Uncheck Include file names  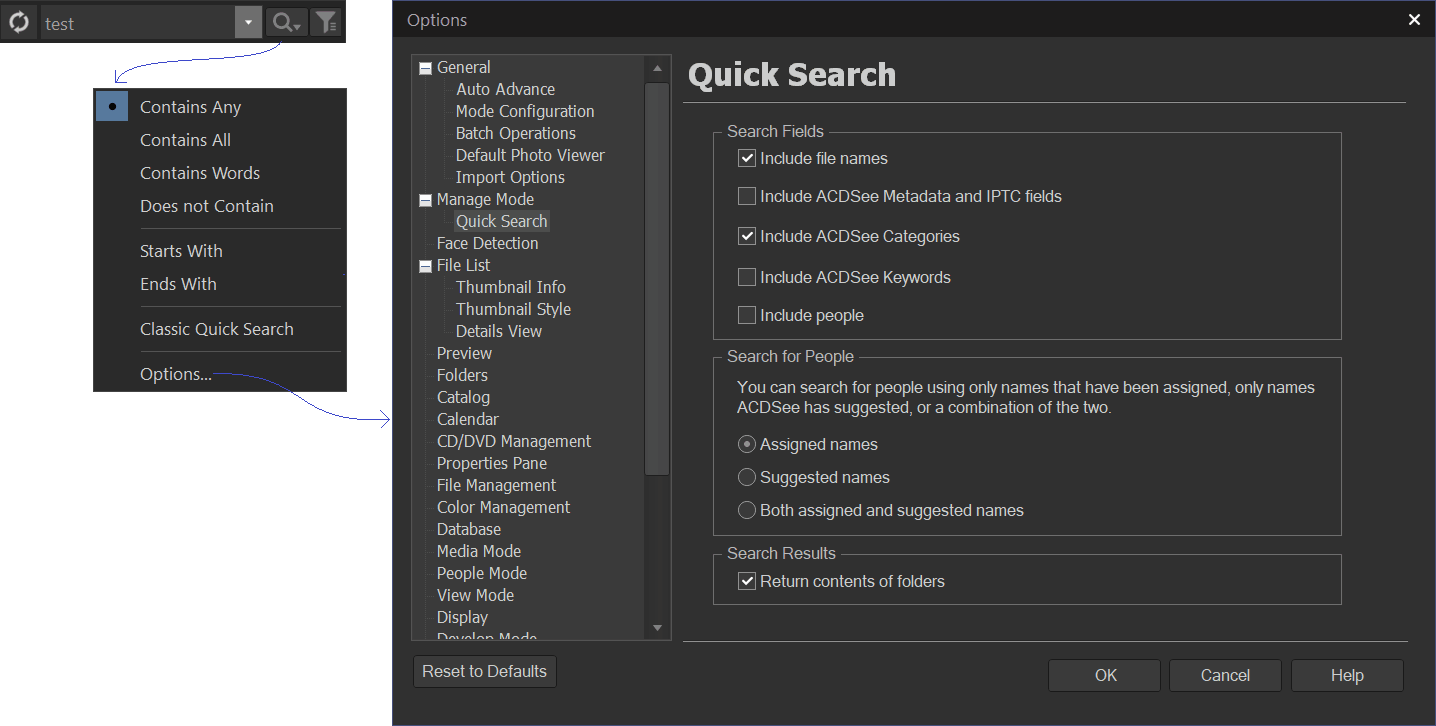(x=747, y=158)
